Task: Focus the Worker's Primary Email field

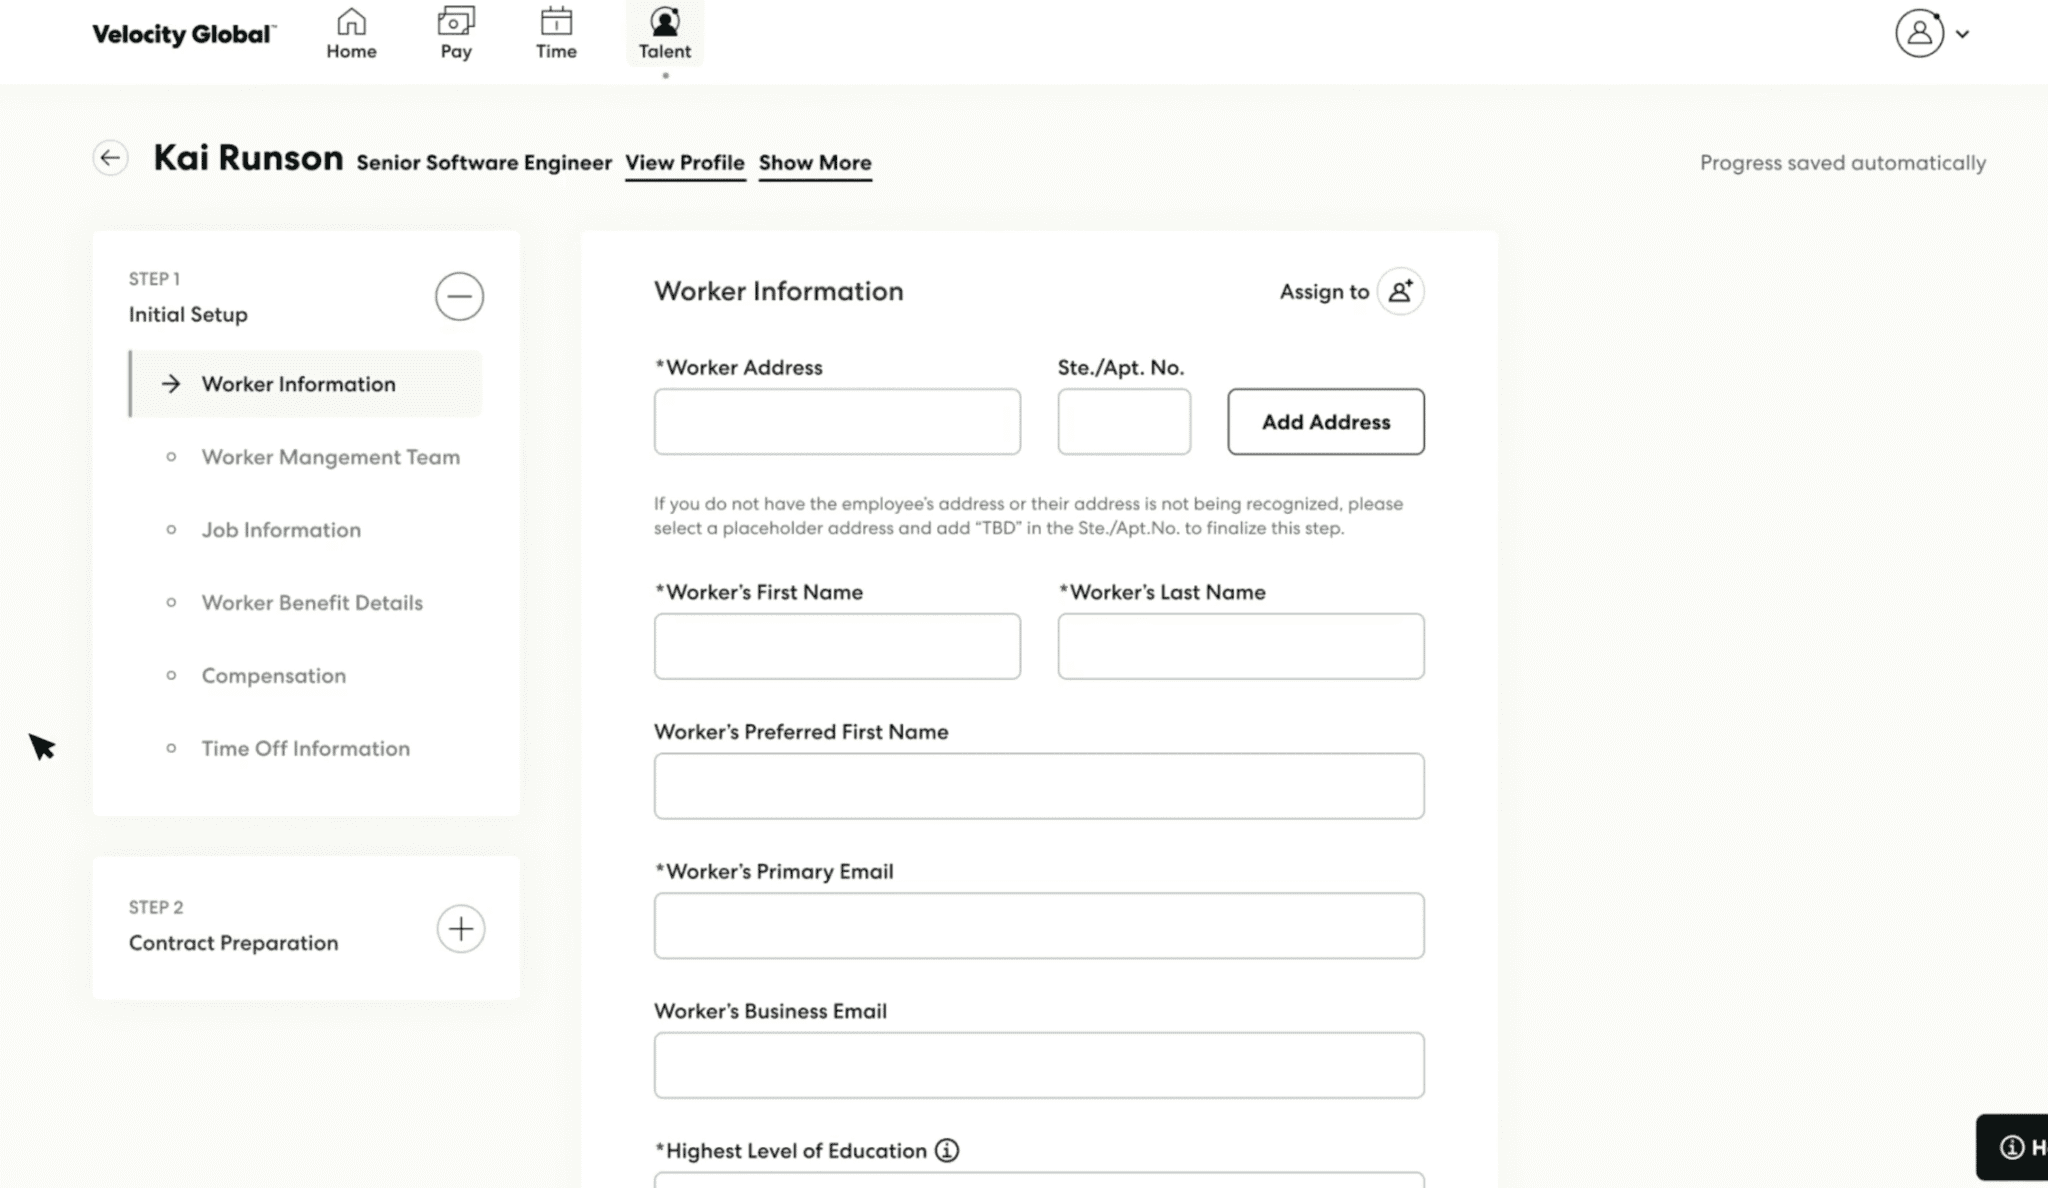Action: [x=1038, y=926]
